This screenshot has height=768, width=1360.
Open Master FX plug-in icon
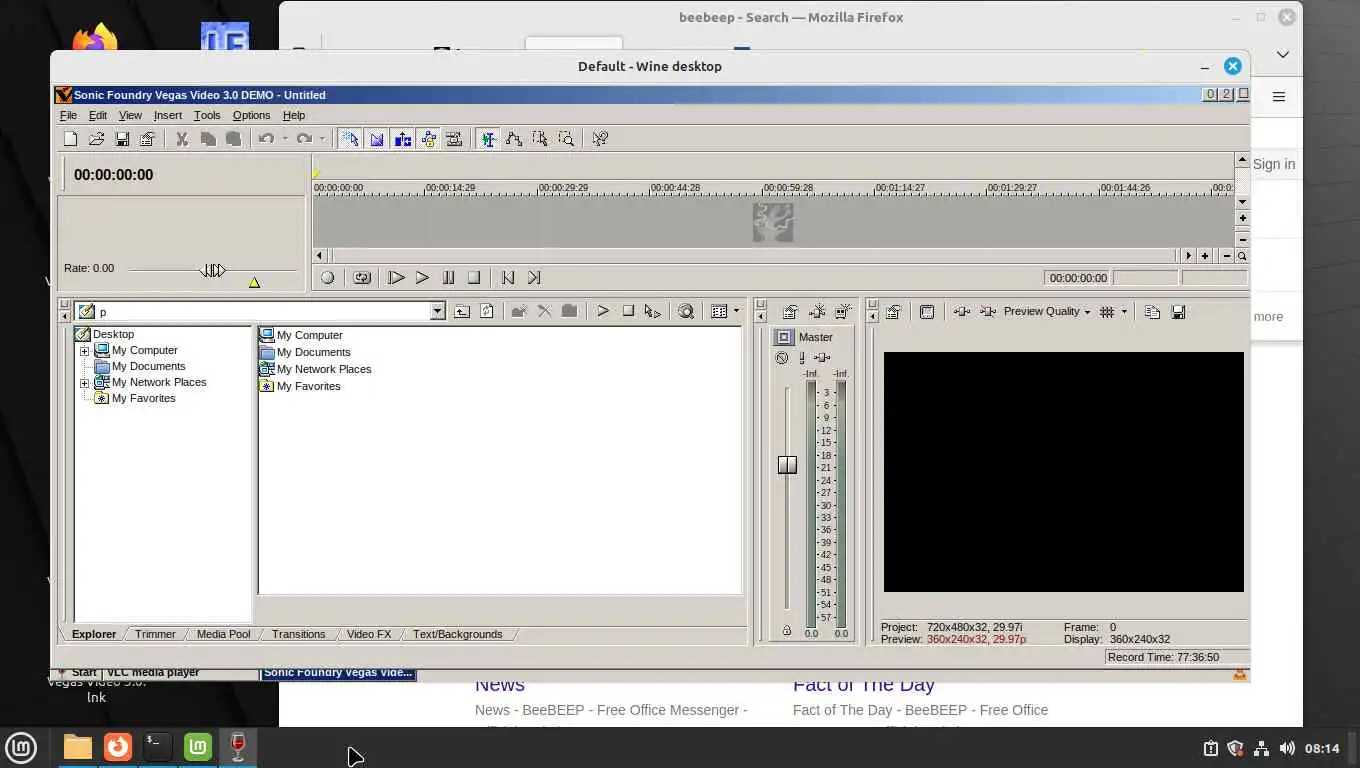click(822, 358)
